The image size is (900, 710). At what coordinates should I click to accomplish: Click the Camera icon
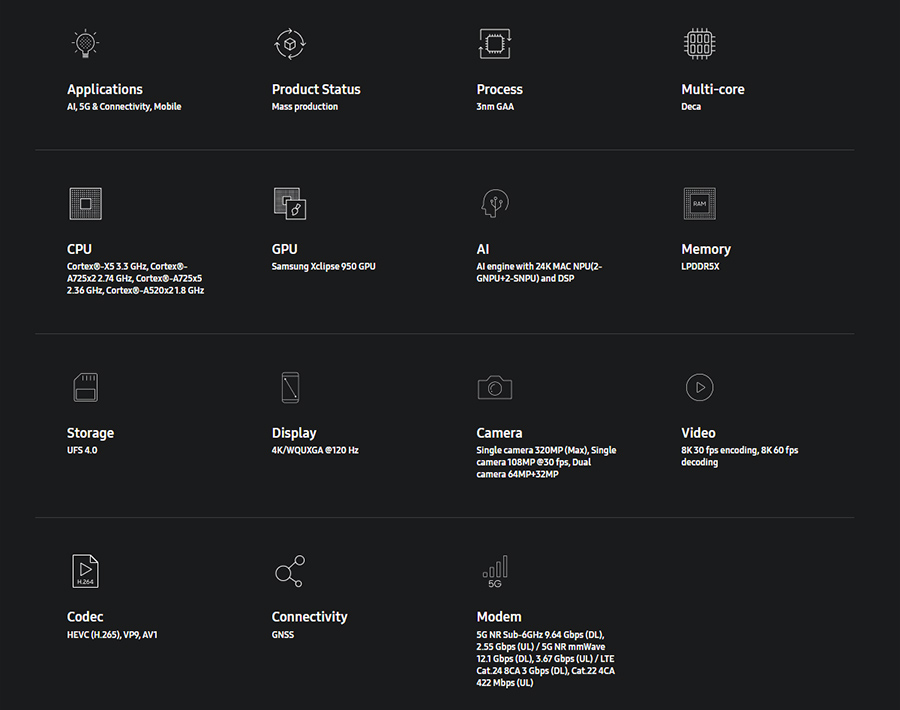tap(495, 387)
